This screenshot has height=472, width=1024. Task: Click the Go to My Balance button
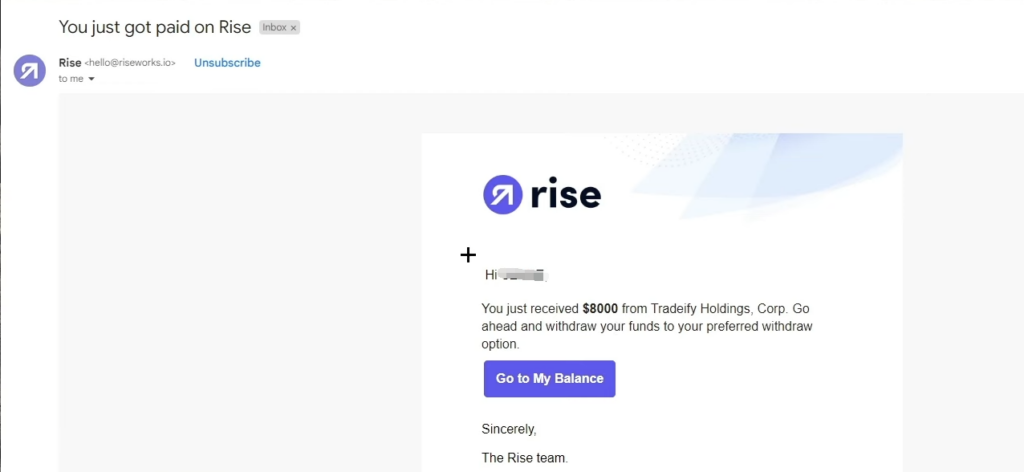point(549,379)
